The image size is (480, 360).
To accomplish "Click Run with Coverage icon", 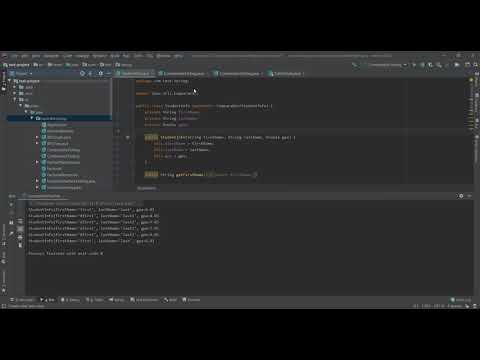I will tap(431, 65).
